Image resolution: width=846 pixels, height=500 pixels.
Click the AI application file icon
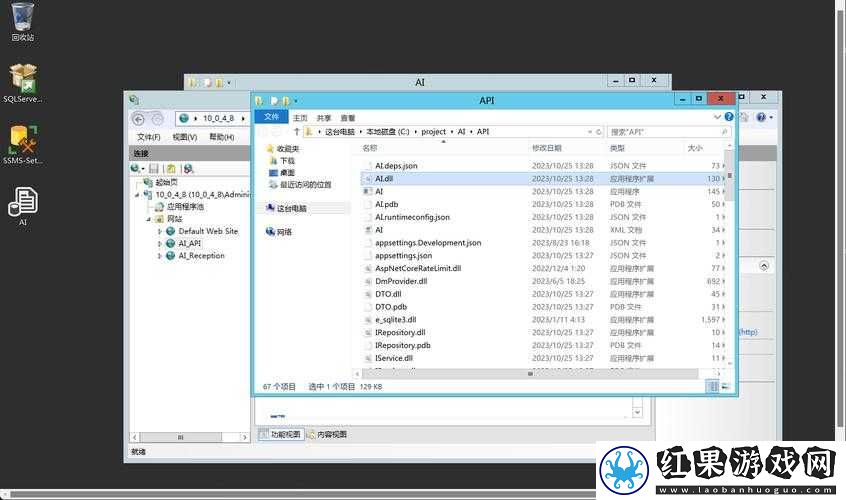[x=367, y=191]
